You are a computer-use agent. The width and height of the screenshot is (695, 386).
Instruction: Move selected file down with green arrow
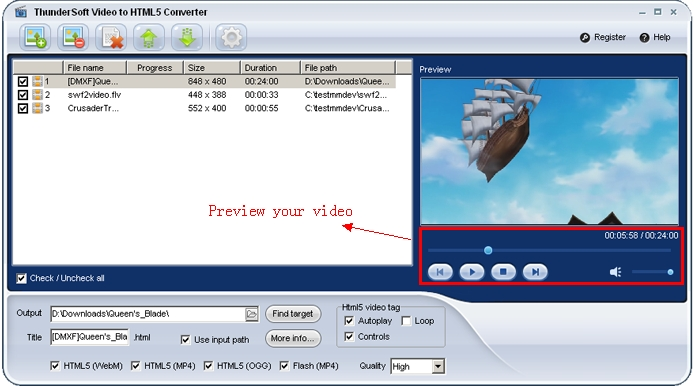(187, 37)
